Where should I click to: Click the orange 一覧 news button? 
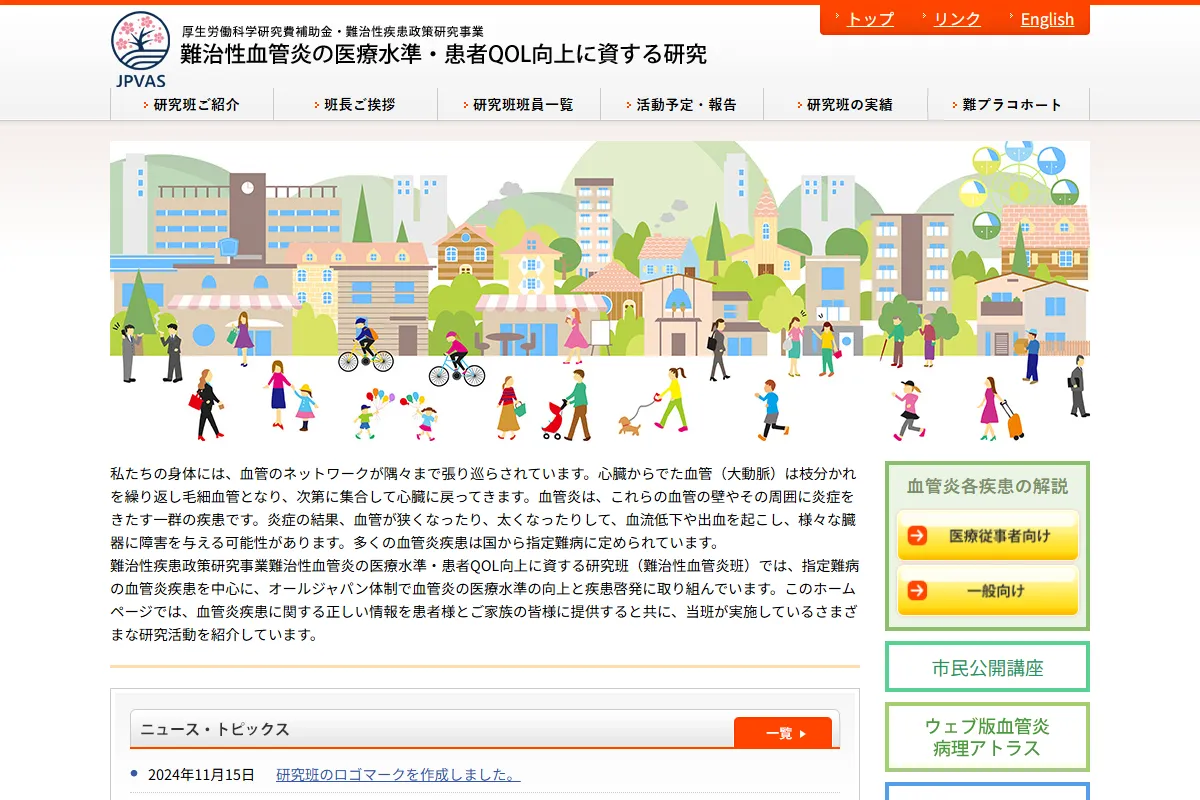[783, 733]
